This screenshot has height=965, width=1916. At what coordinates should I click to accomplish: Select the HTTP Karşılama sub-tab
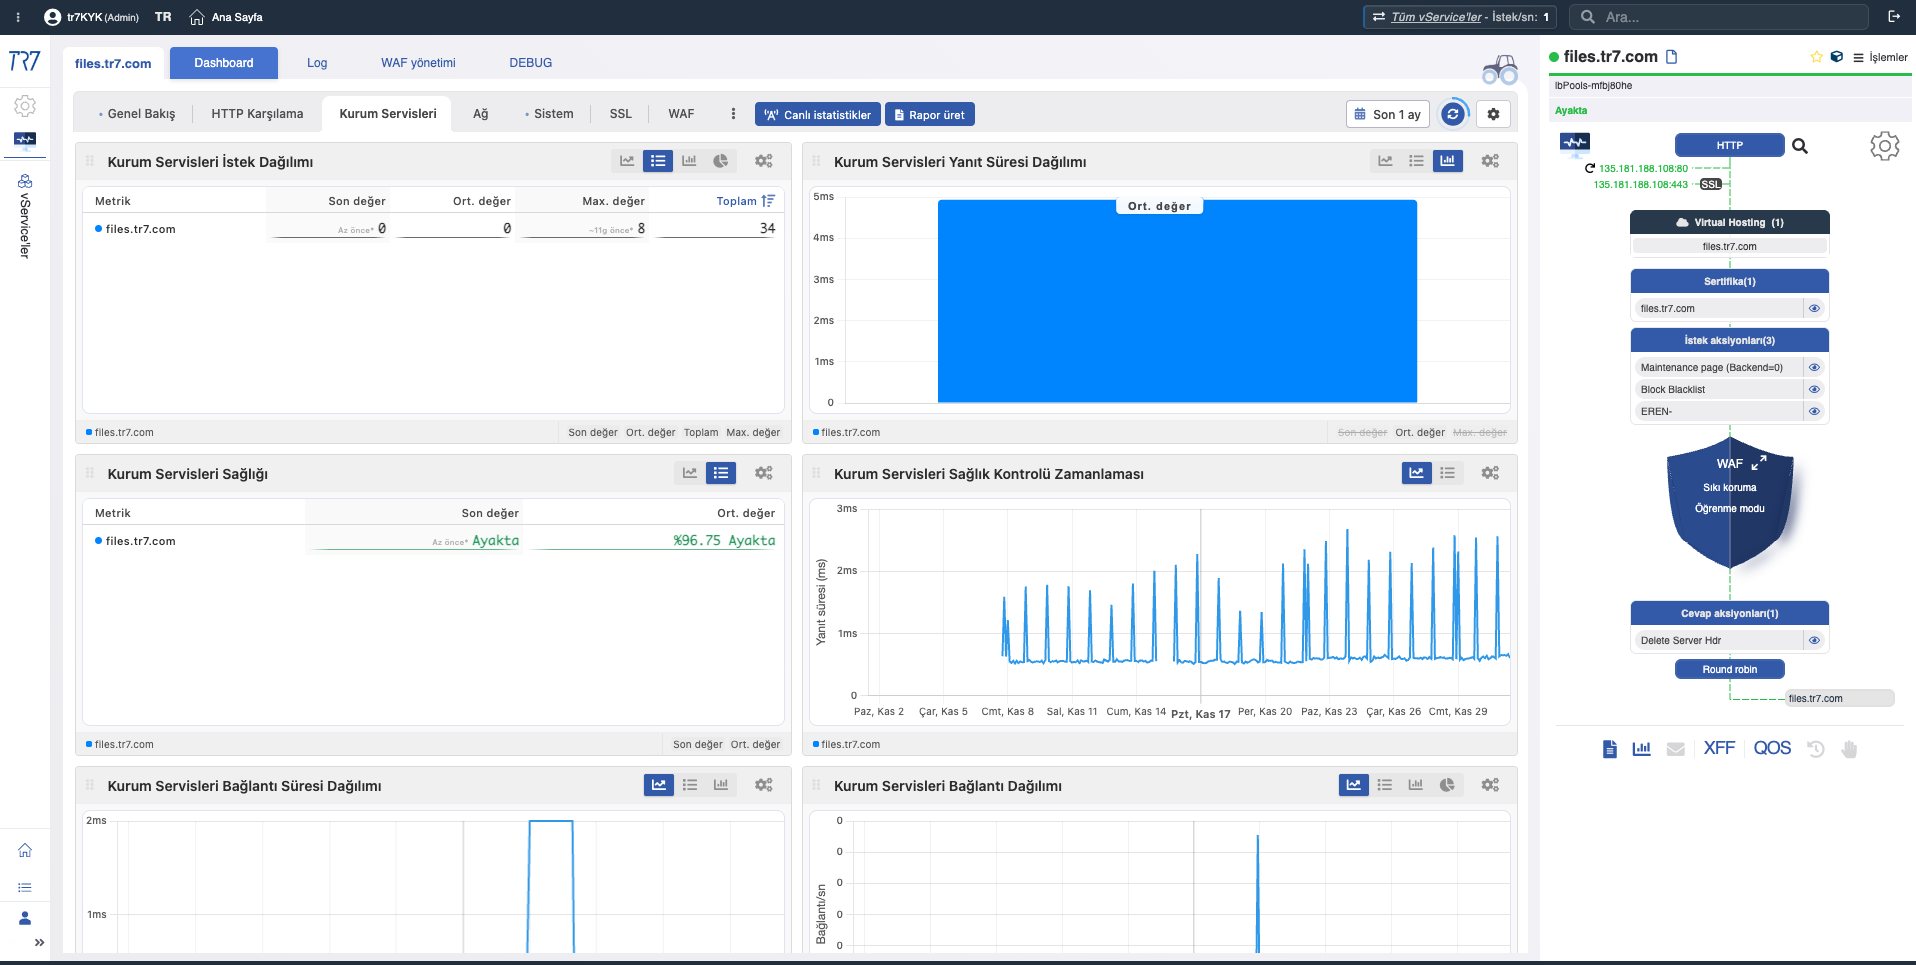point(257,114)
